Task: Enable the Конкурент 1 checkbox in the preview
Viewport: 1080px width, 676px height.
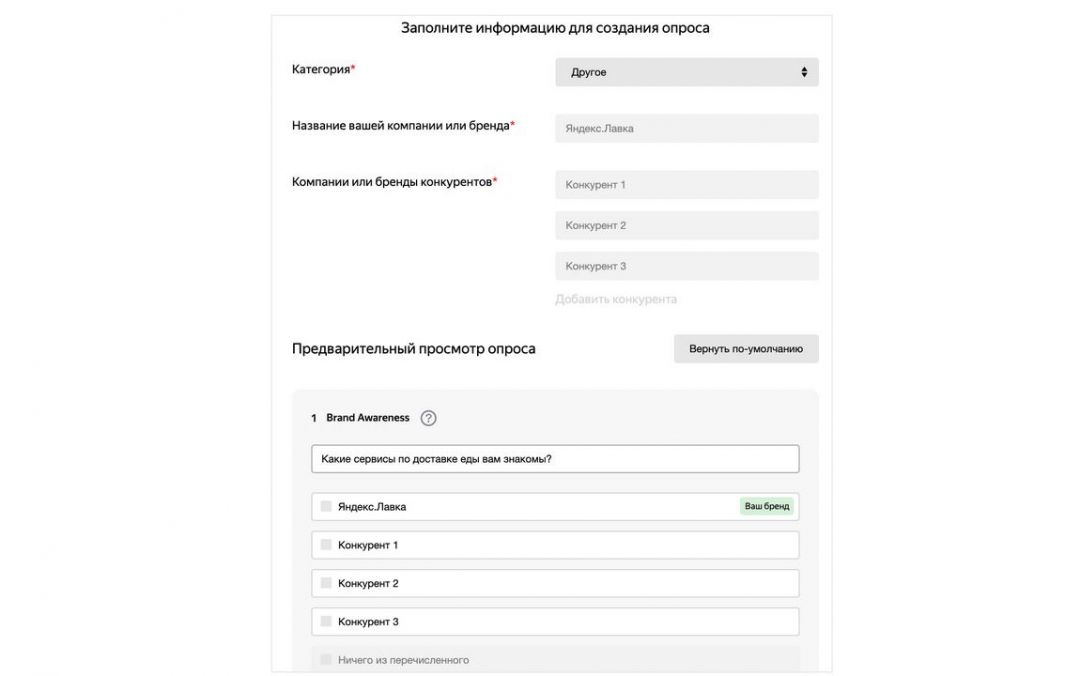Action: click(x=325, y=544)
